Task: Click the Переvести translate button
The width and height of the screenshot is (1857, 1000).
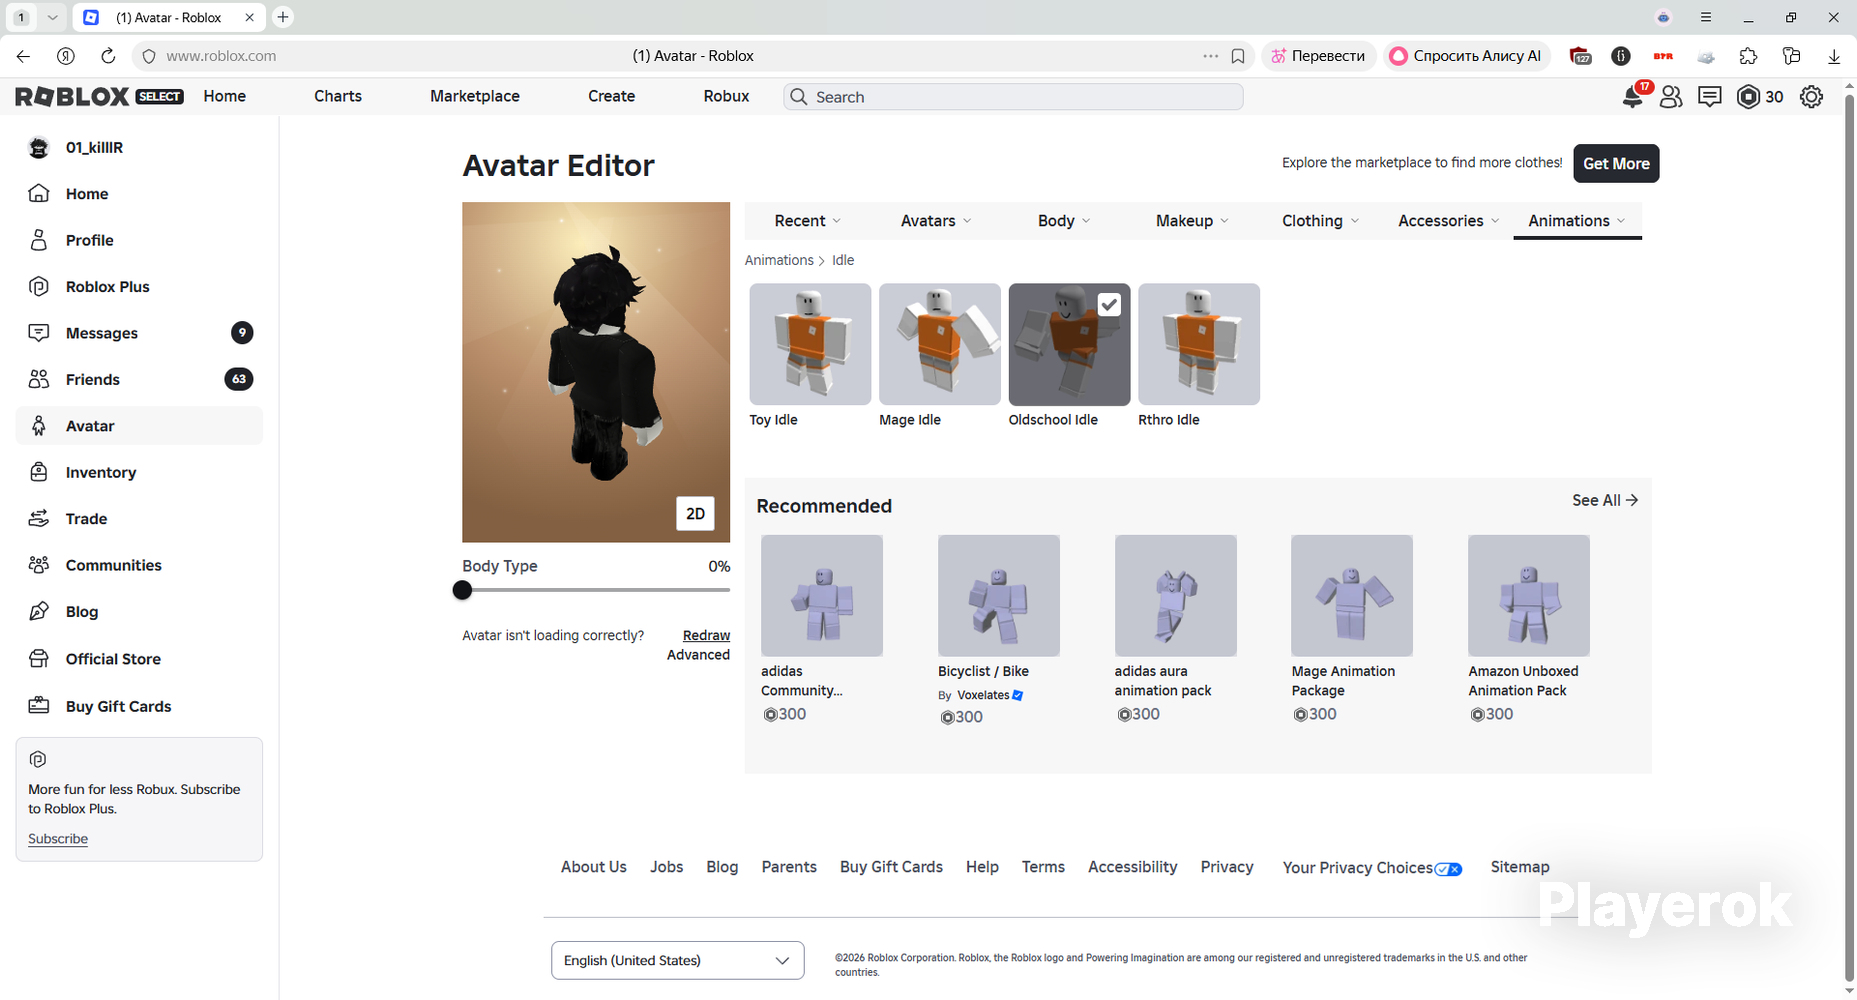Action: (x=1318, y=56)
